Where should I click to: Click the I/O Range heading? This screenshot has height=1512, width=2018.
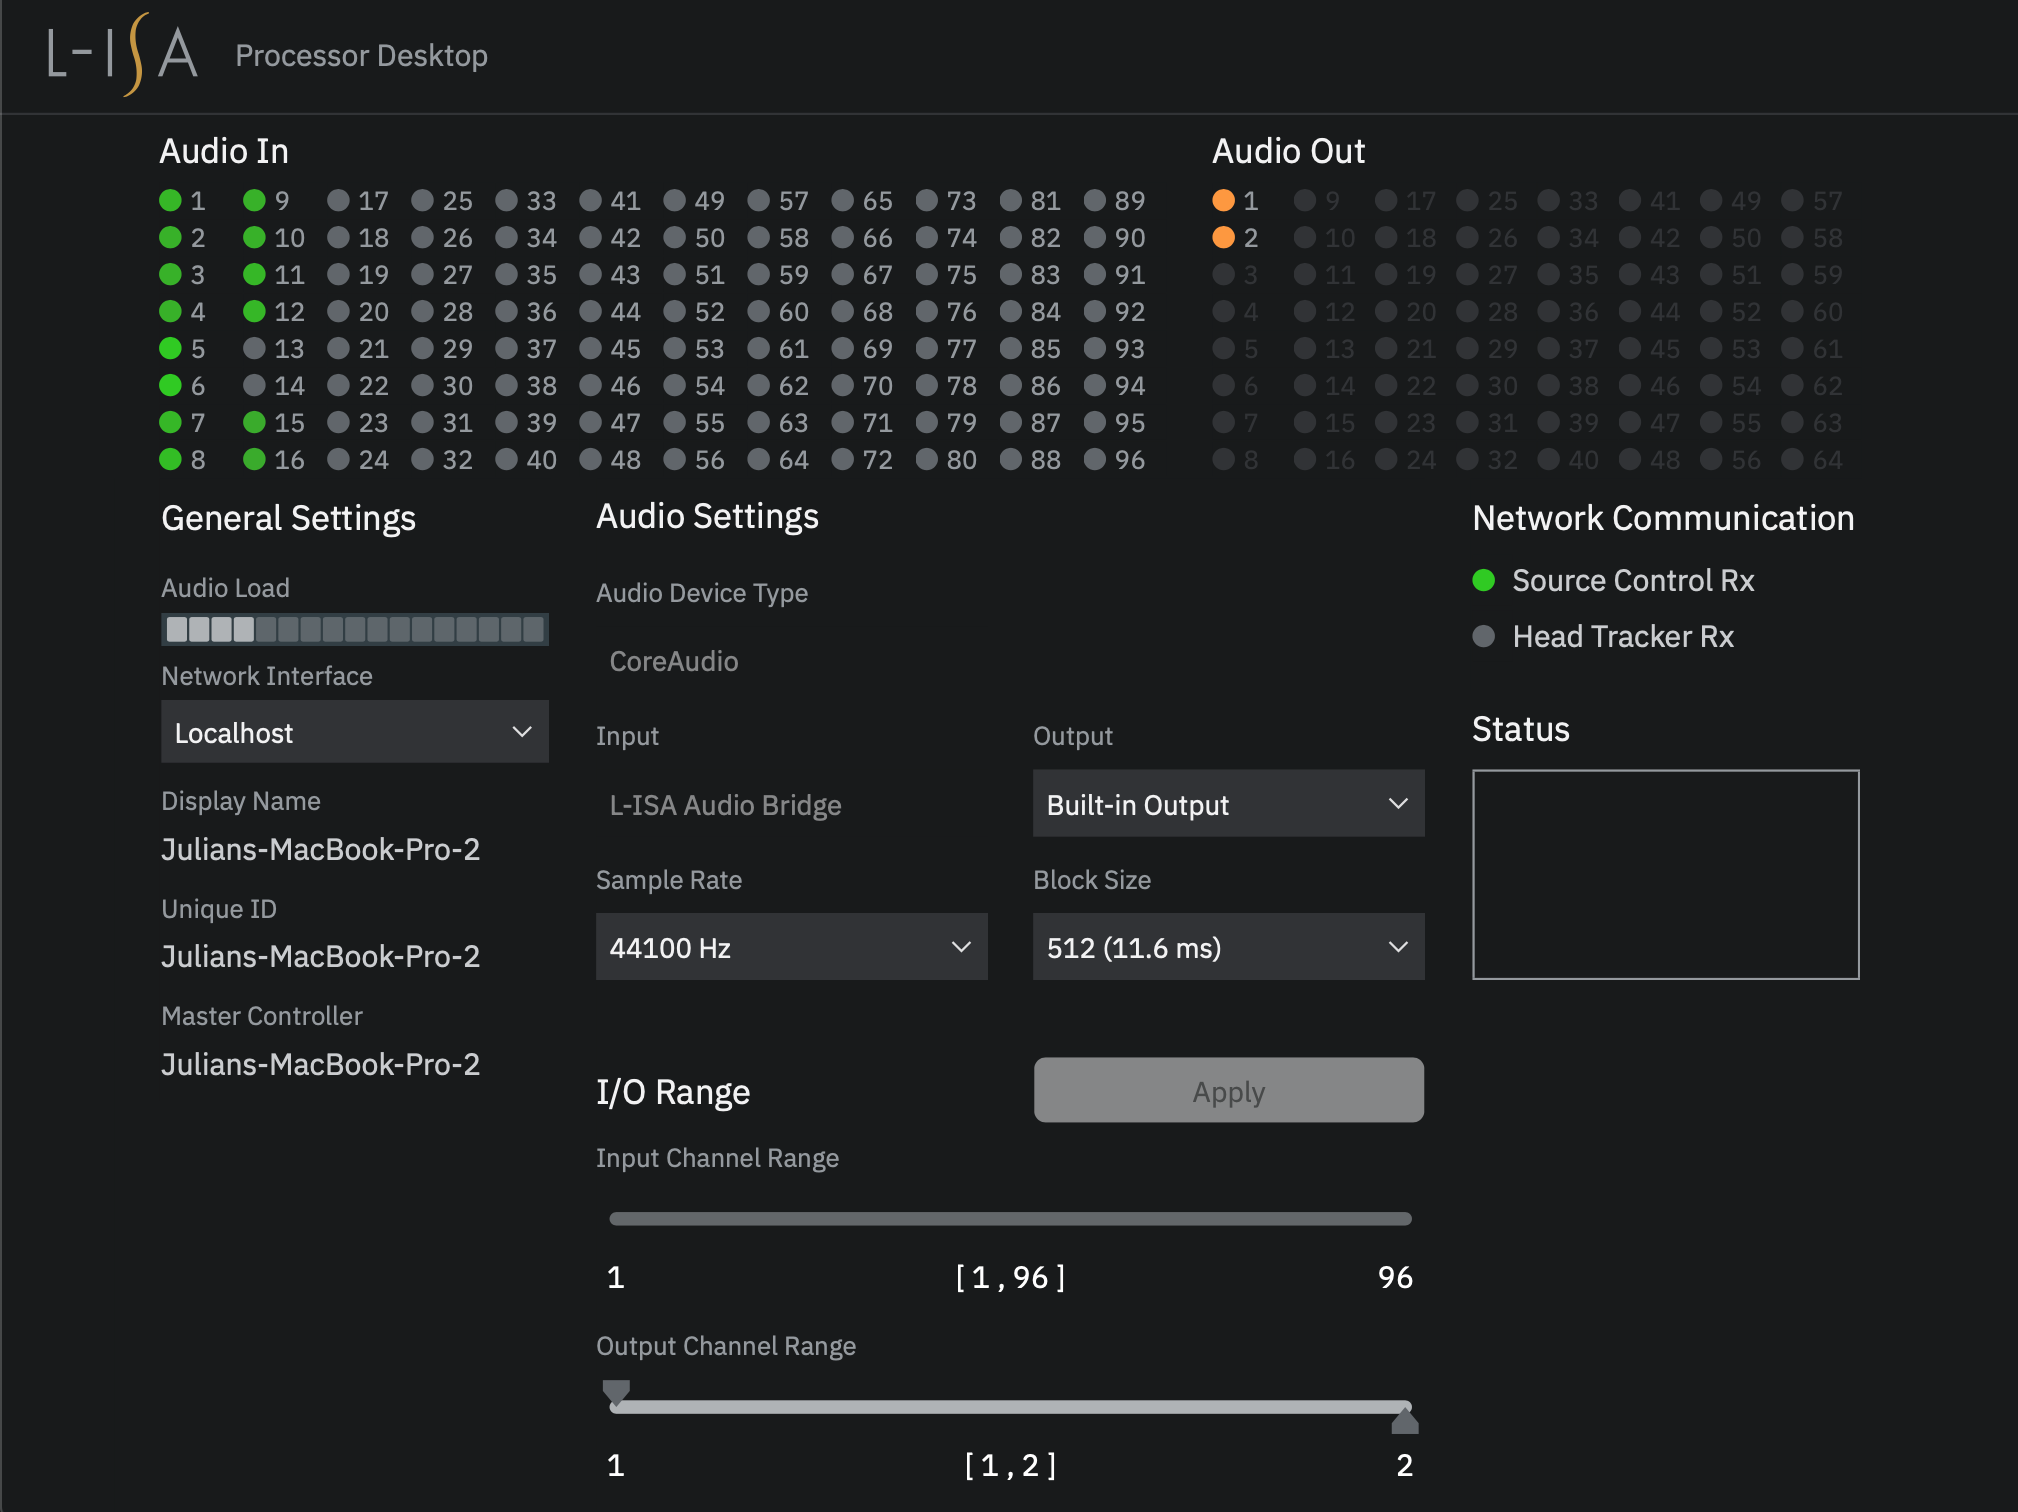pos(673,1092)
